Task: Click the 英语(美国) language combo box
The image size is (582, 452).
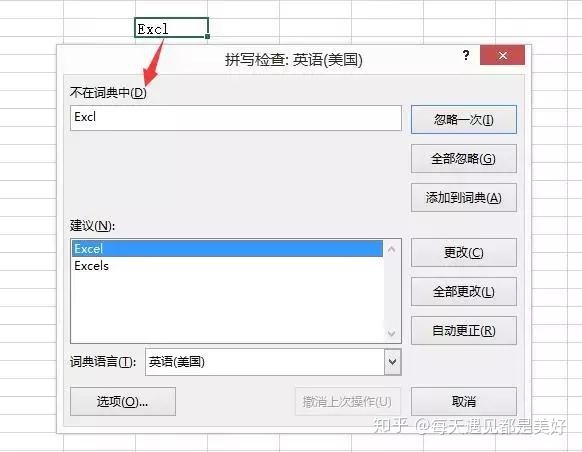Action: point(273,361)
